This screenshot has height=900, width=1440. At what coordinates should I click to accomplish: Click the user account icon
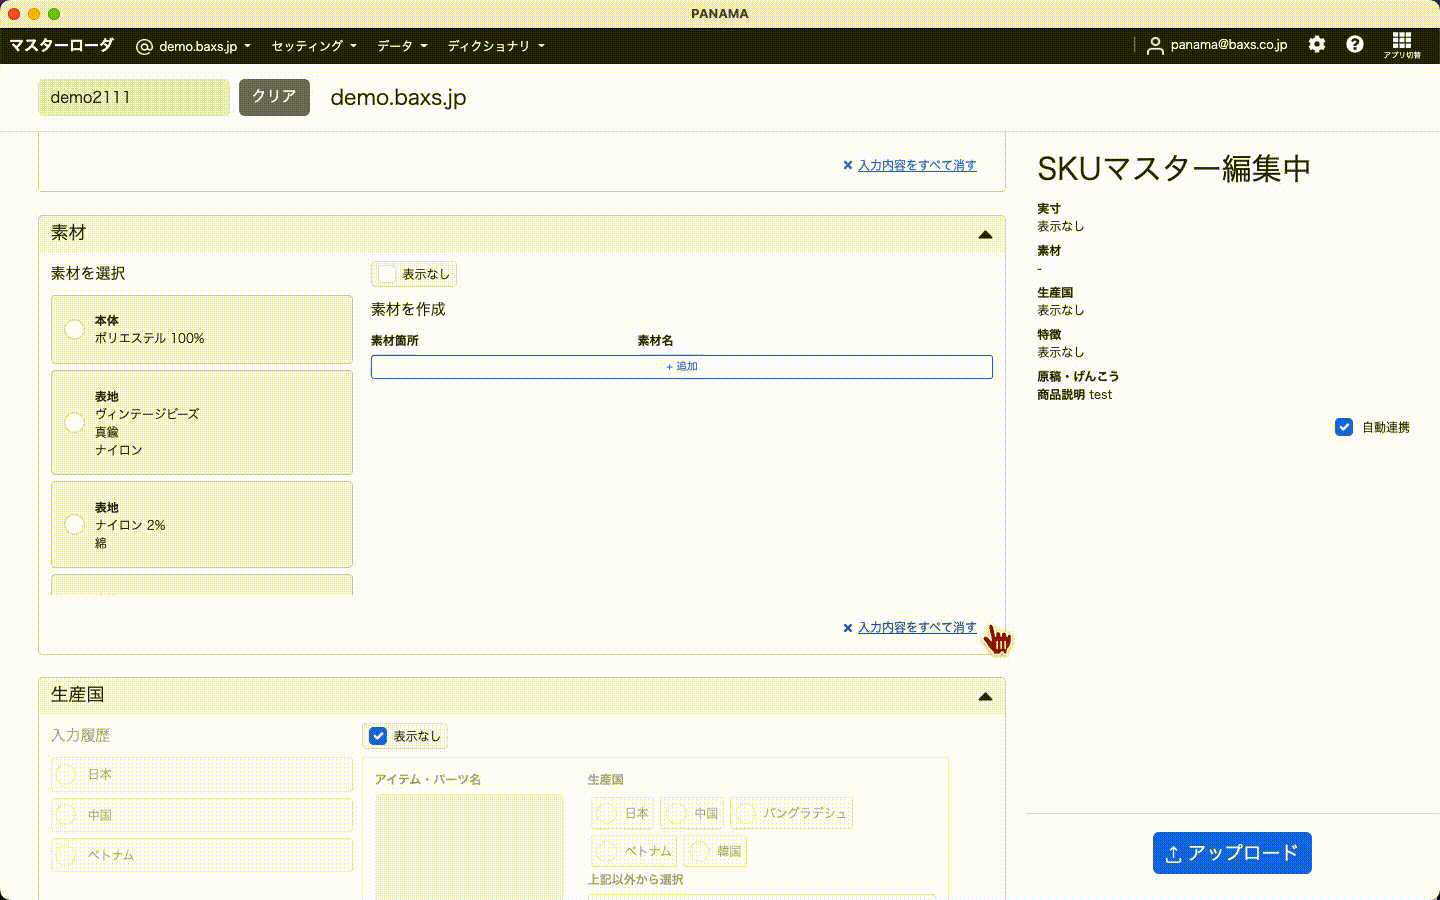(x=1155, y=46)
